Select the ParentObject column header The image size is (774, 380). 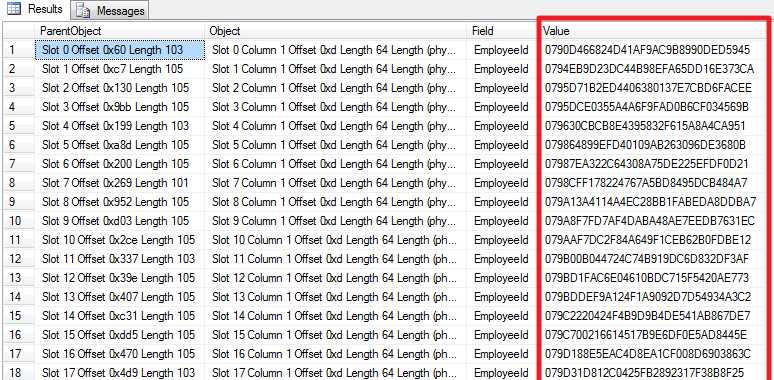click(x=119, y=31)
